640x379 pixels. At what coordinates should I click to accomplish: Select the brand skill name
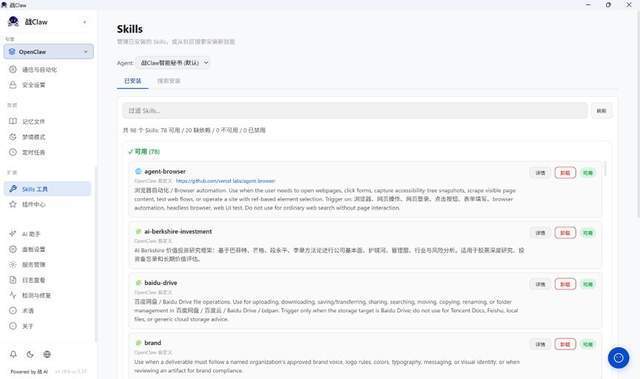tap(153, 343)
